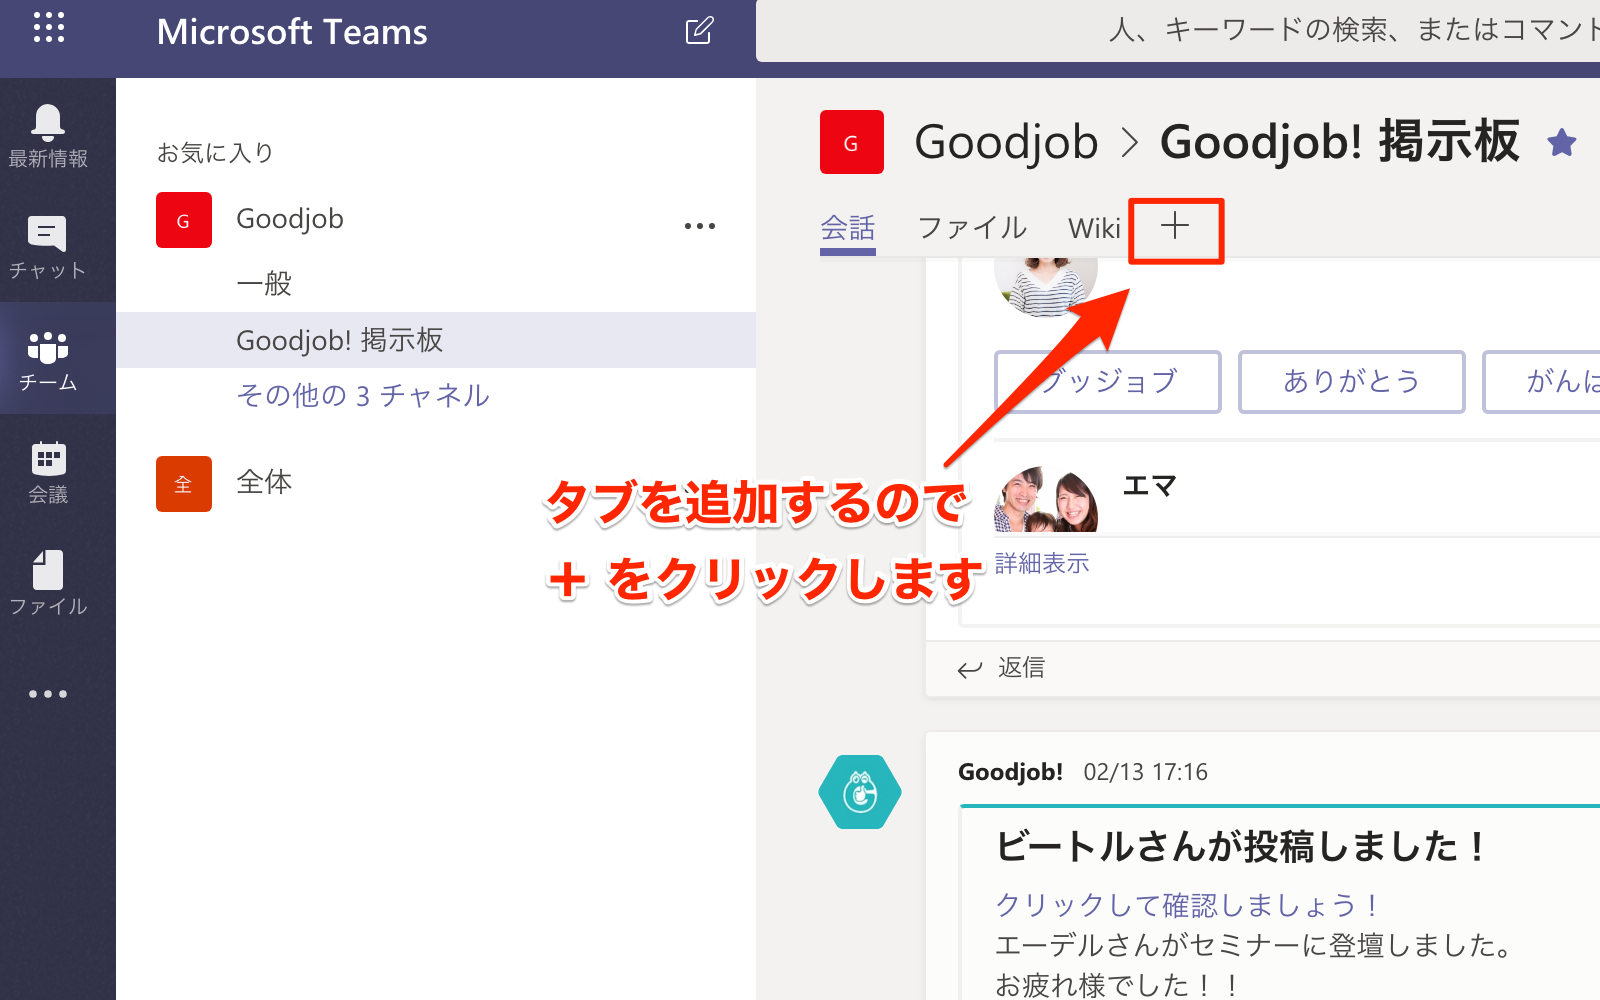Select the 一般 channel
The width and height of the screenshot is (1600, 1000).
pos(264,284)
